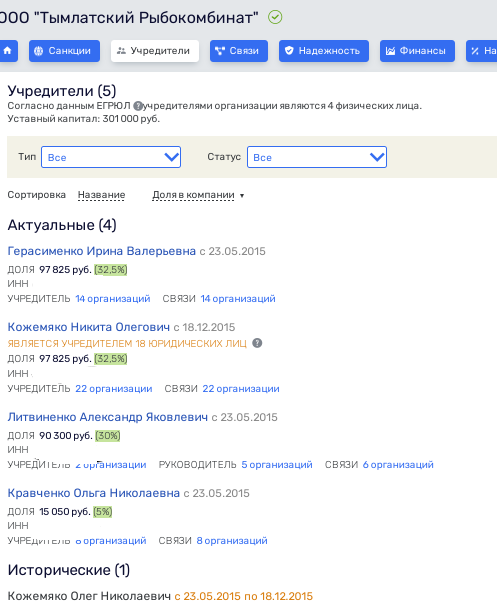The width and height of the screenshot is (497, 607).
Task: Open Кожемяко's связи 22 организации link
Action: (x=241, y=388)
